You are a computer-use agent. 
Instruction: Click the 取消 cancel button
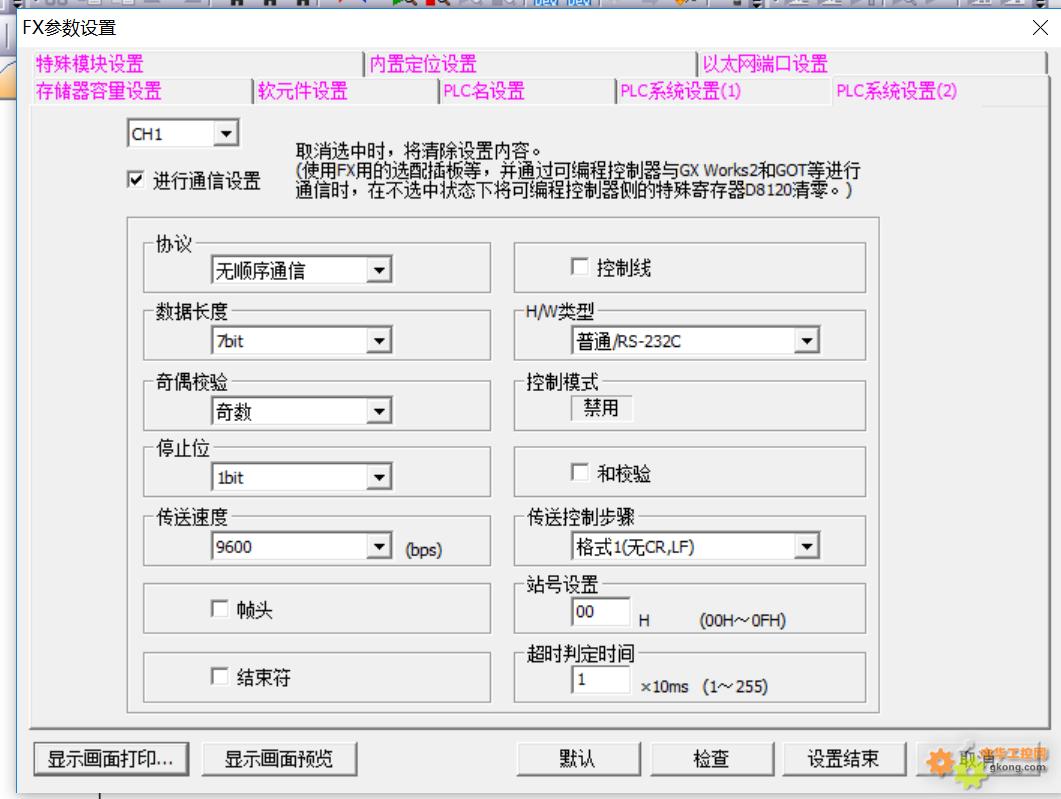tap(978, 759)
